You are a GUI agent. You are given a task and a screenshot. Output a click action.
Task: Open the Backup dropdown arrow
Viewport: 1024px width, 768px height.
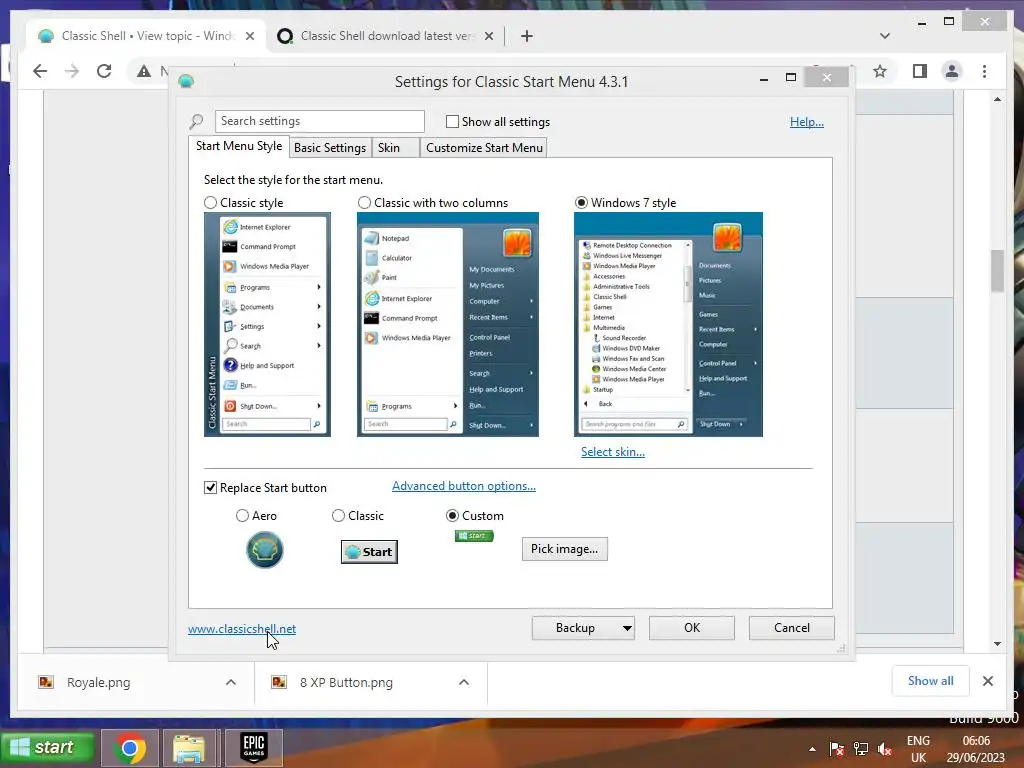pyautogui.click(x=627, y=628)
